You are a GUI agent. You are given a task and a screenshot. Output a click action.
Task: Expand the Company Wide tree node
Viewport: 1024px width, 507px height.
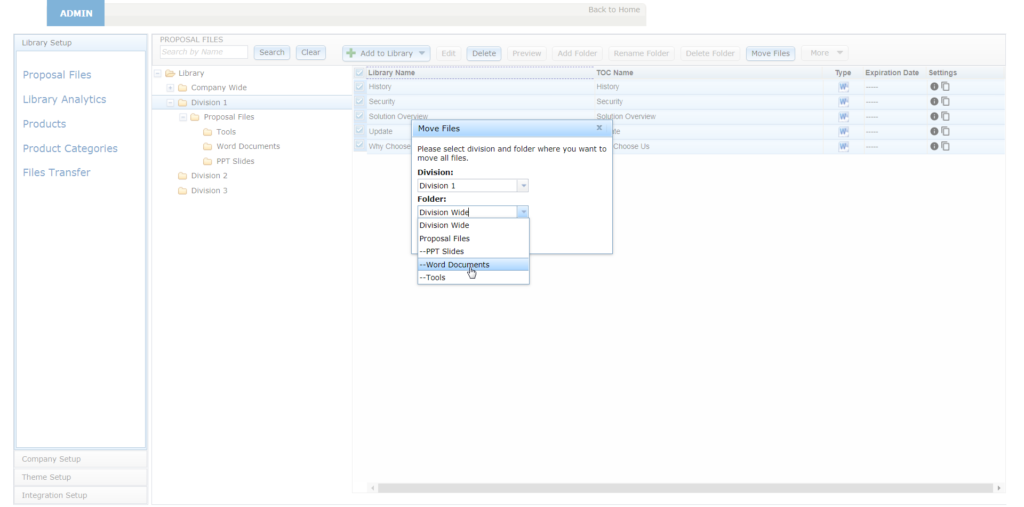point(170,88)
